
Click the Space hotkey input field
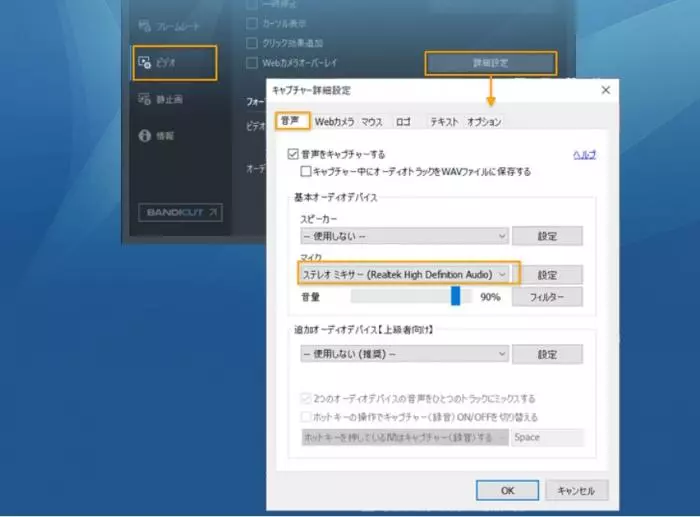(547, 438)
